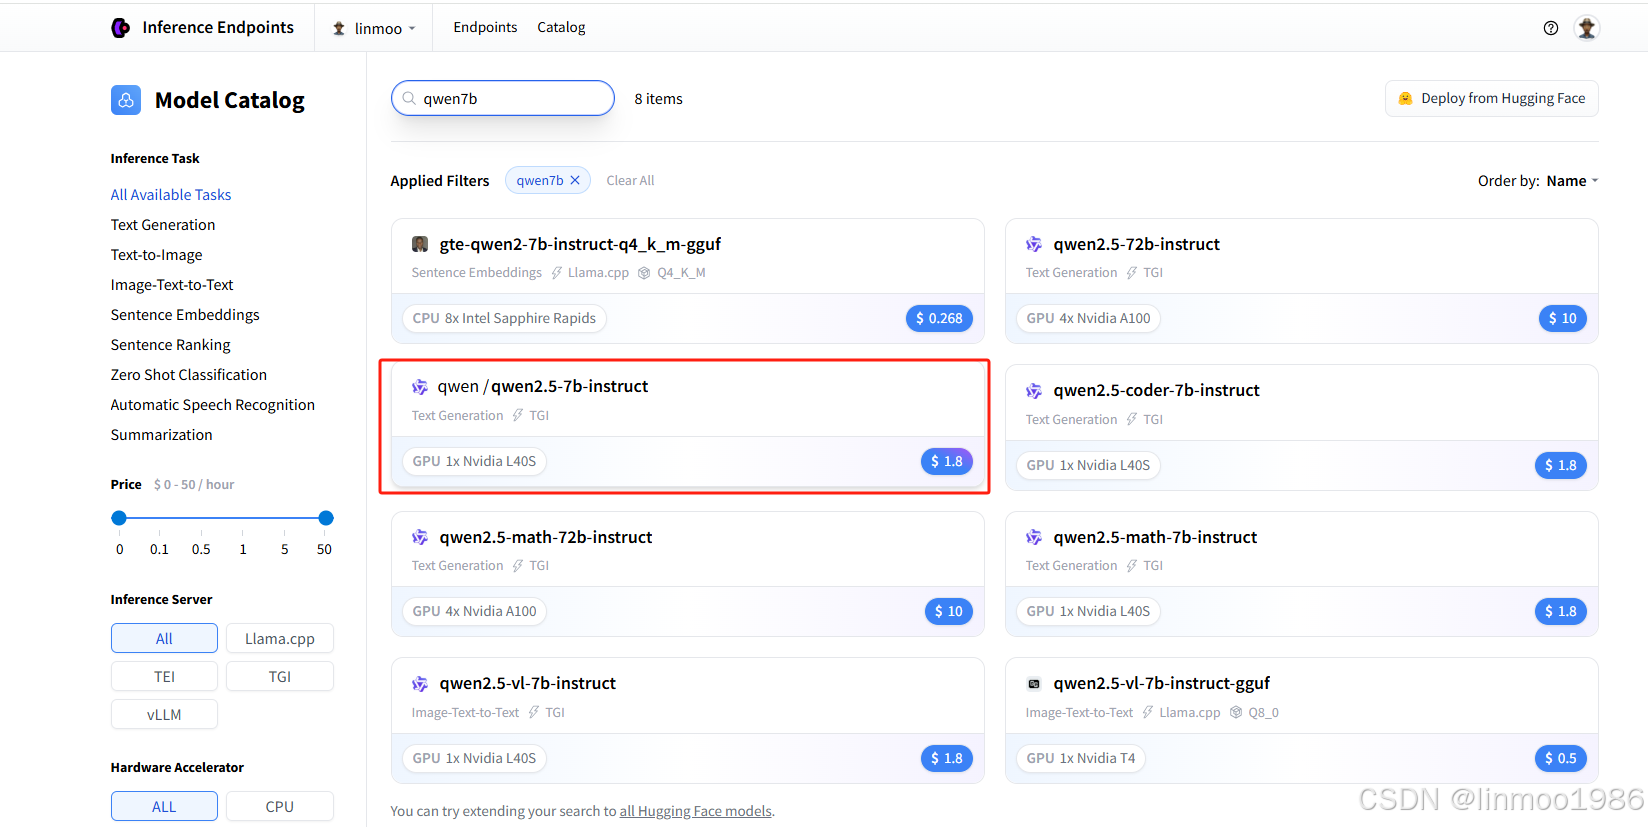This screenshot has width=1648, height=827.
Task: Filter by Text Generation task
Action: (x=163, y=224)
